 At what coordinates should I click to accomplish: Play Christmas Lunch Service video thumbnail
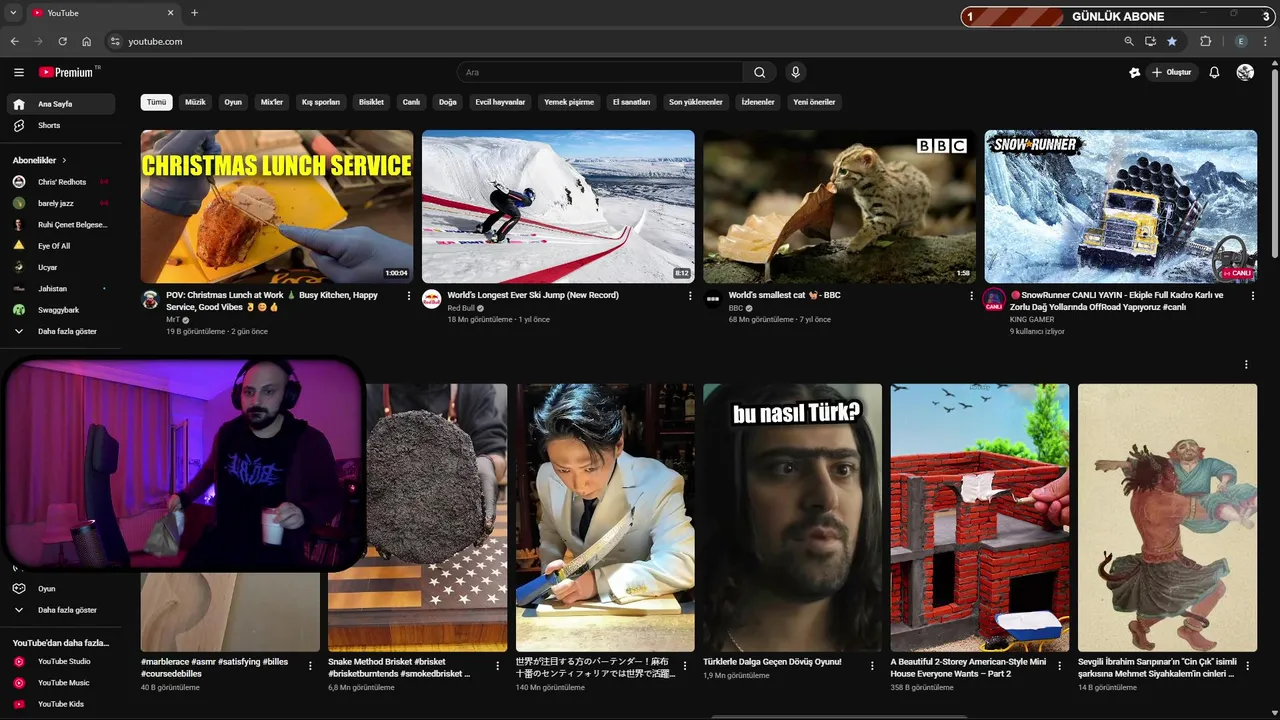click(x=277, y=206)
